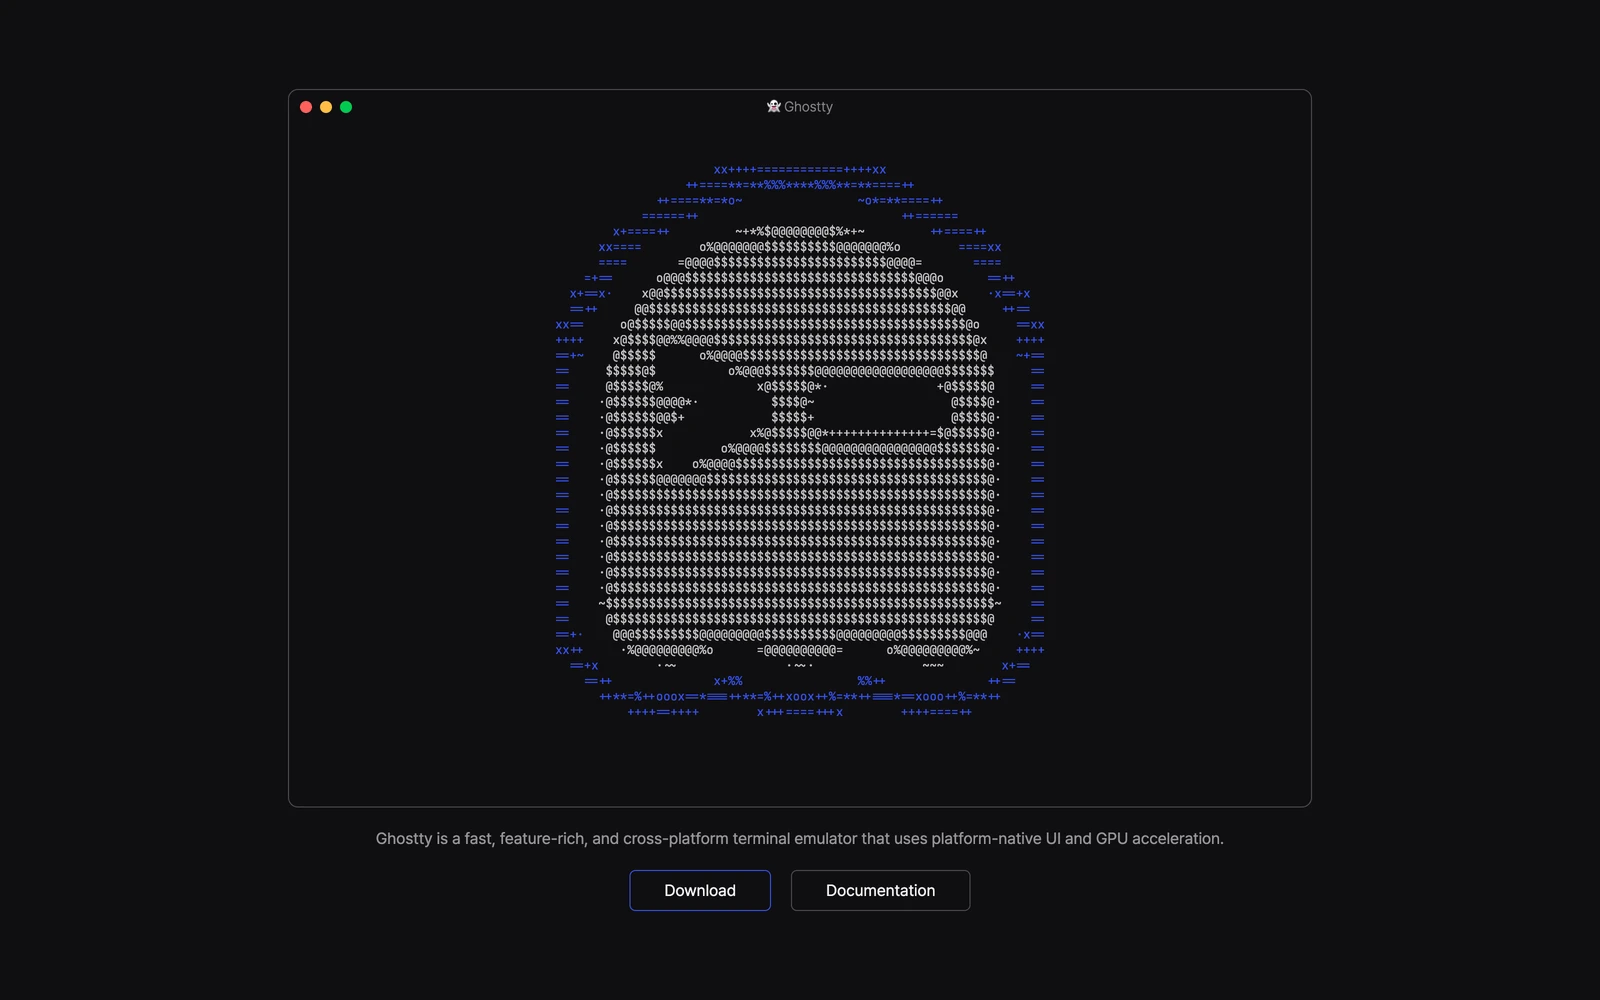Click the red close traffic light
Screen dimensions: 1600x1000
(x=306, y=107)
